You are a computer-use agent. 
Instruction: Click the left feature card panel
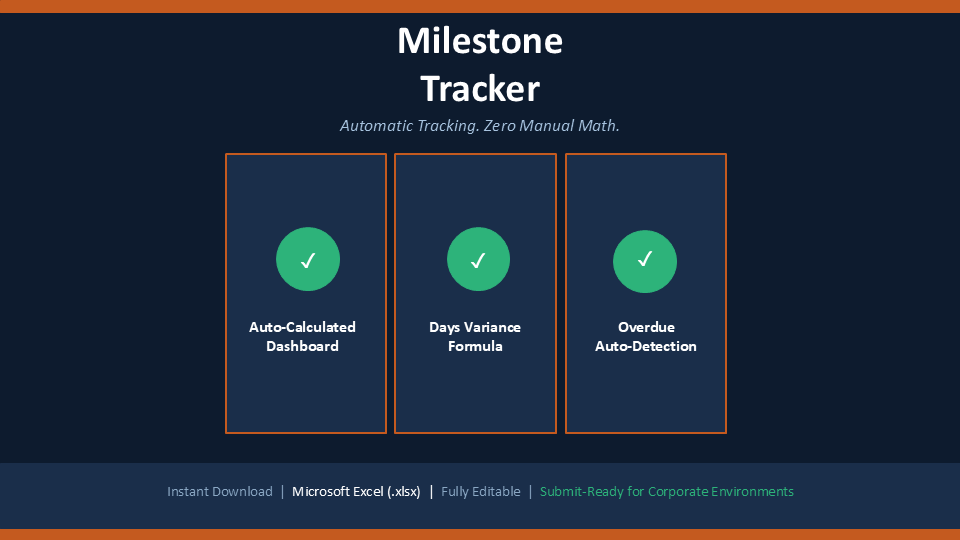pyautogui.click(x=306, y=293)
